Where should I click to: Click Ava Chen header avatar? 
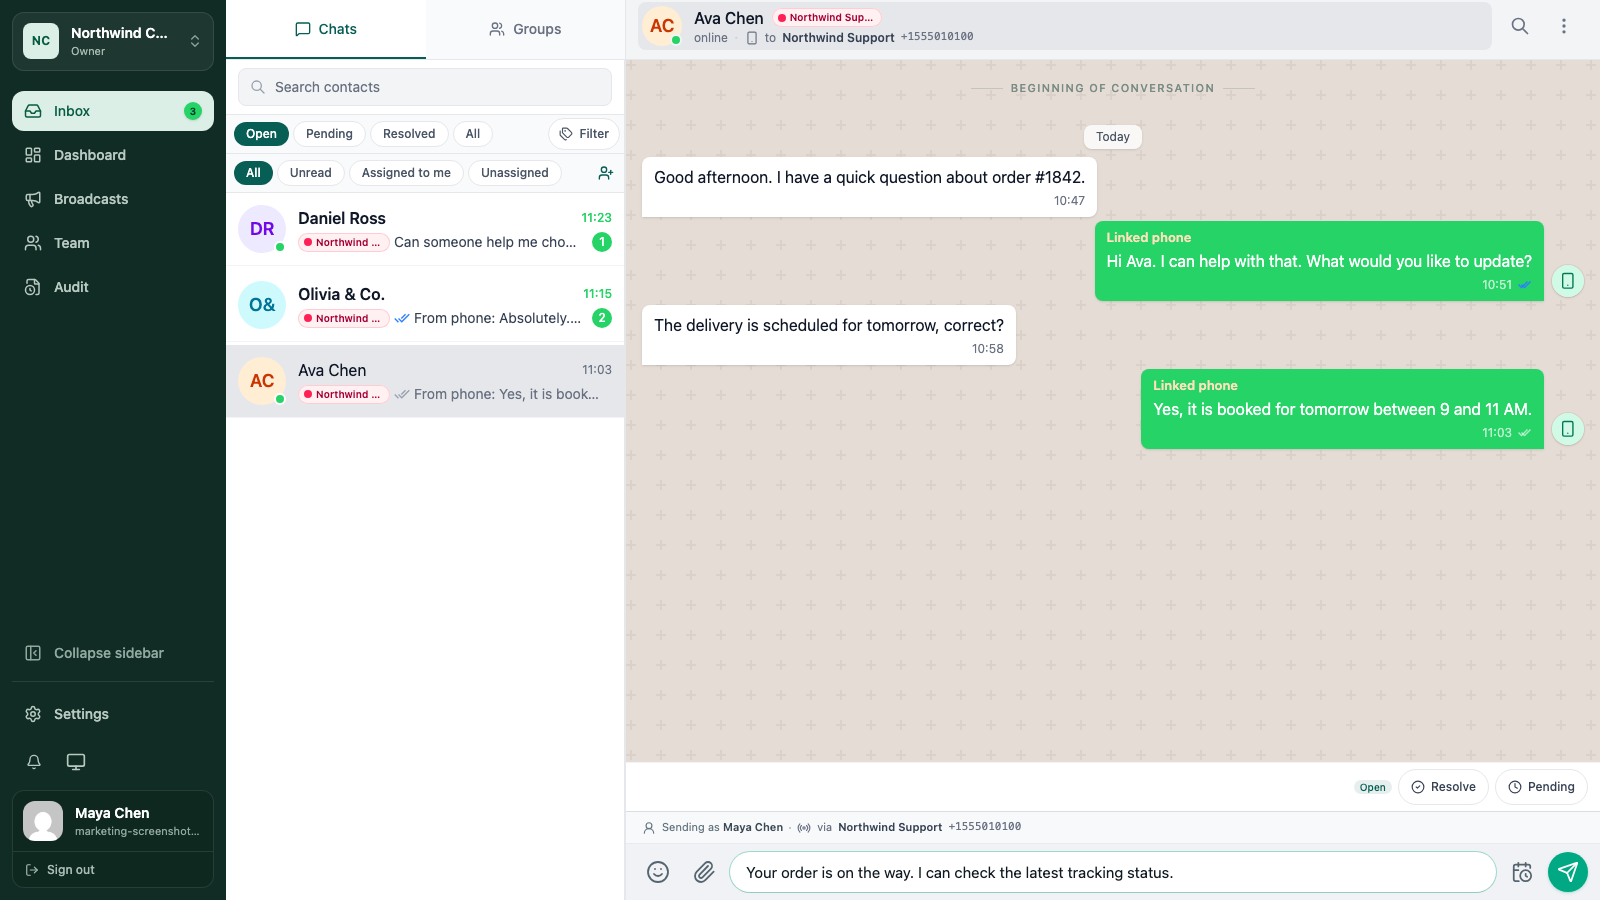click(662, 26)
